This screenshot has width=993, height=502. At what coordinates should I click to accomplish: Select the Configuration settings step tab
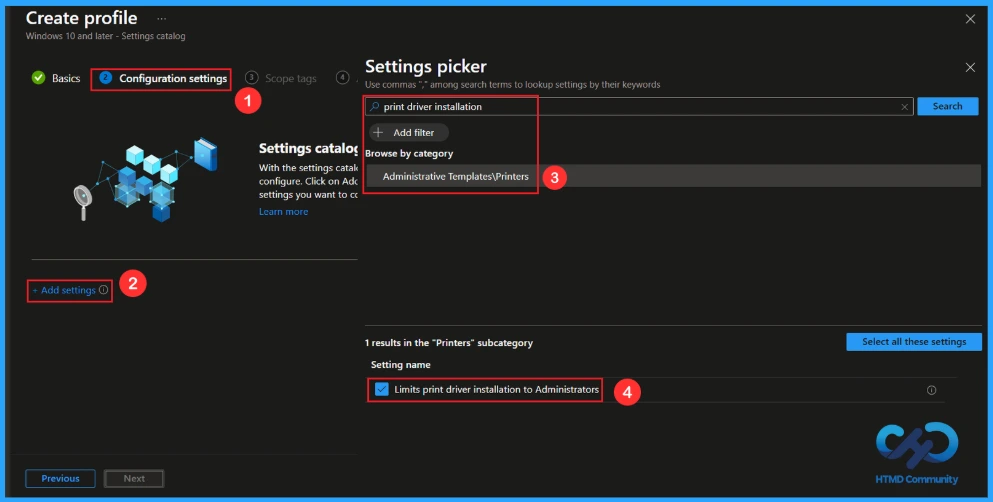click(x=163, y=78)
